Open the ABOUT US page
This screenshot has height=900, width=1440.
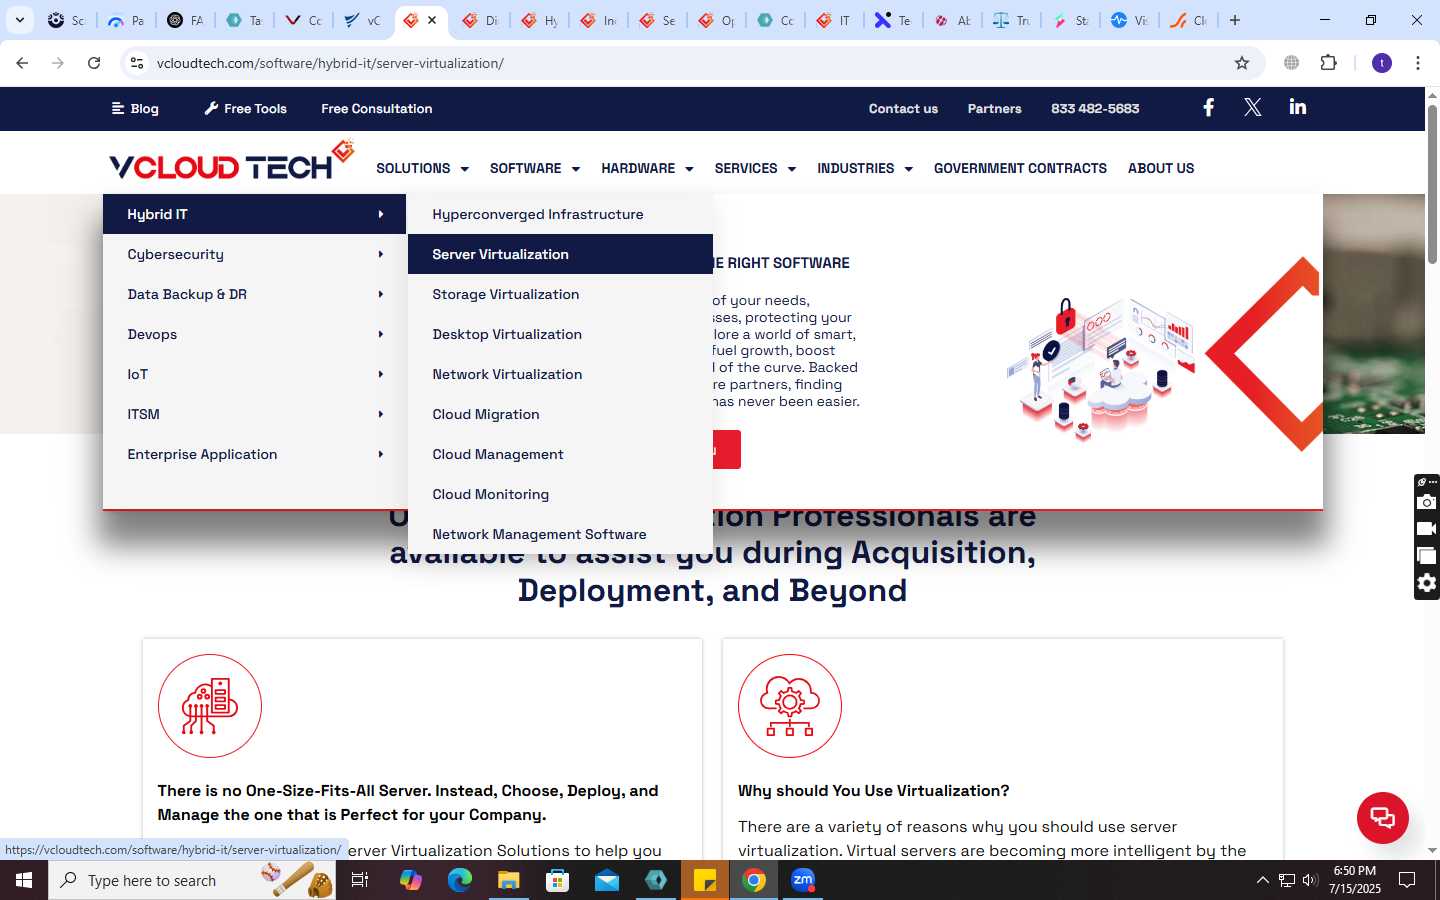(x=1161, y=168)
